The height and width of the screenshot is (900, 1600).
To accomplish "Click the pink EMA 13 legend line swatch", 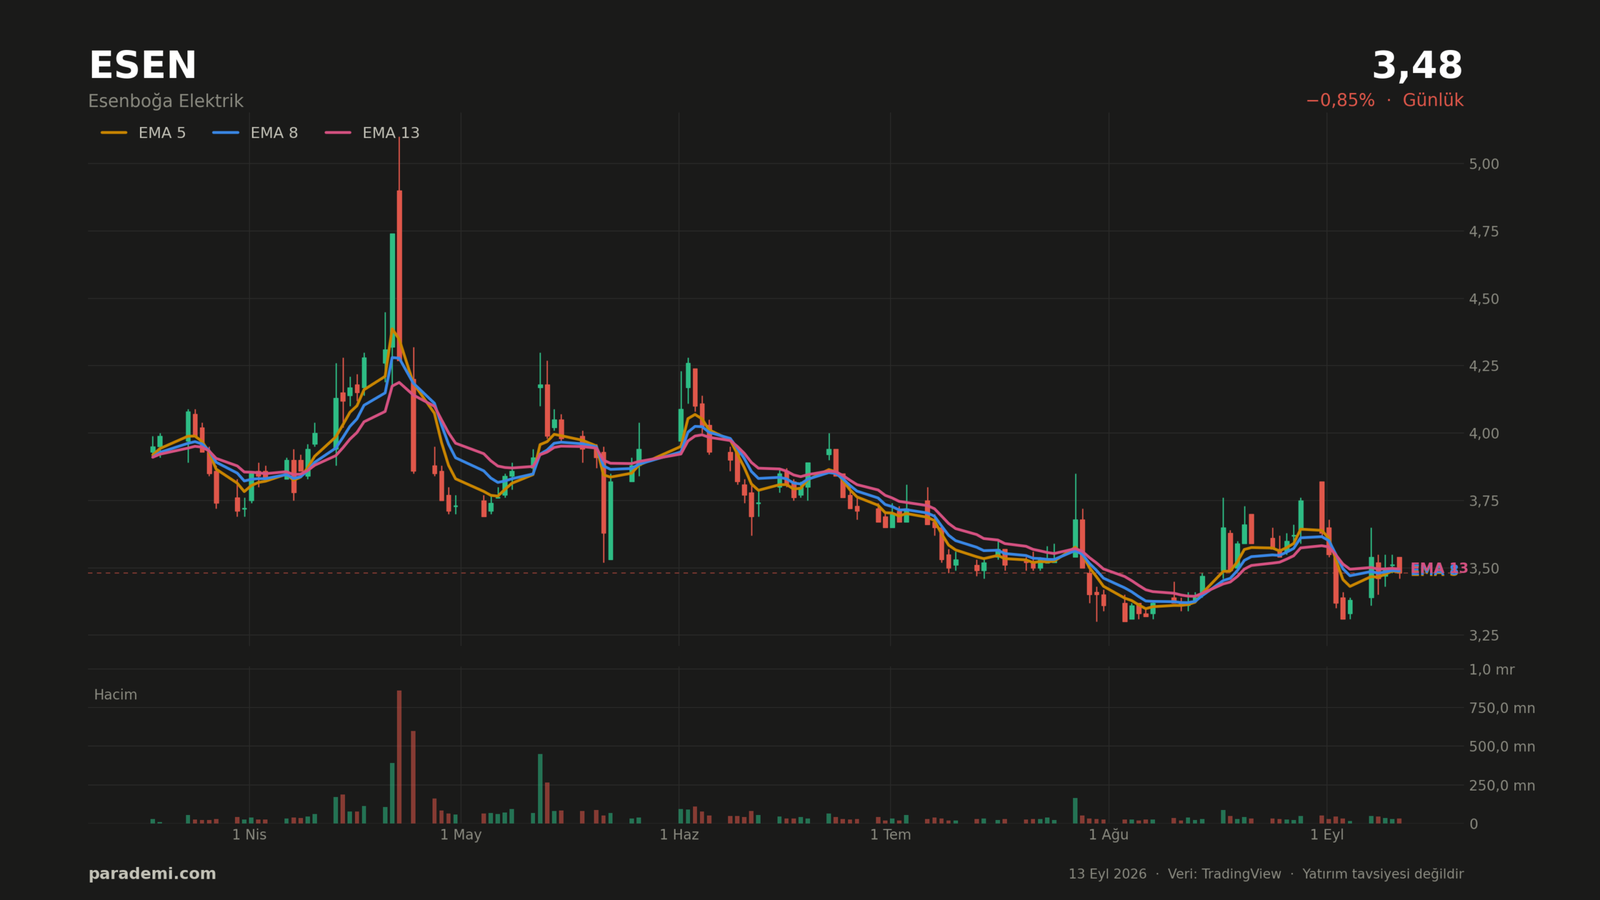I will (x=338, y=133).
